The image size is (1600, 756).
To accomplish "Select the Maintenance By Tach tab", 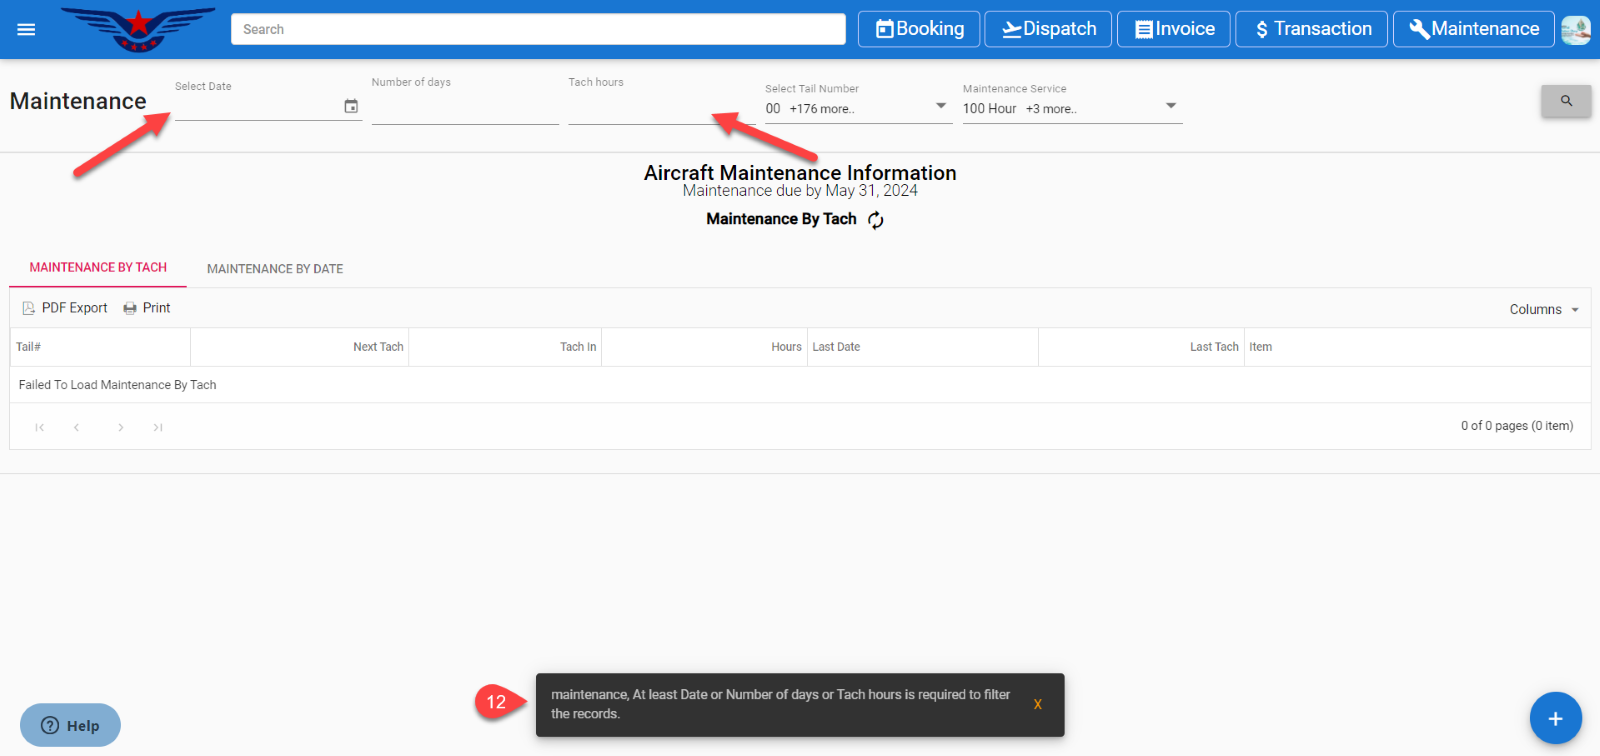I will (x=98, y=268).
